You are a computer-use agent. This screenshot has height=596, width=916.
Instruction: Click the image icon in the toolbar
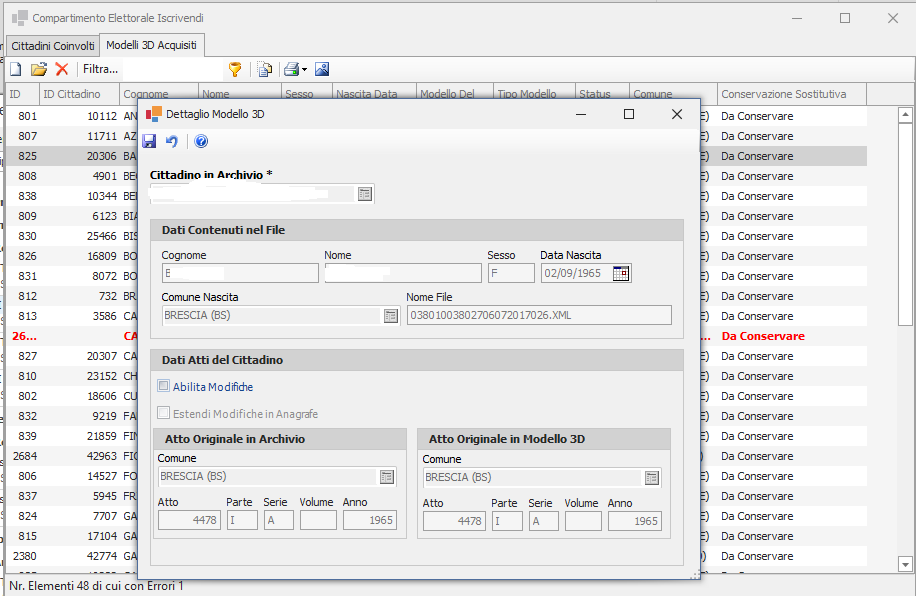click(322, 69)
